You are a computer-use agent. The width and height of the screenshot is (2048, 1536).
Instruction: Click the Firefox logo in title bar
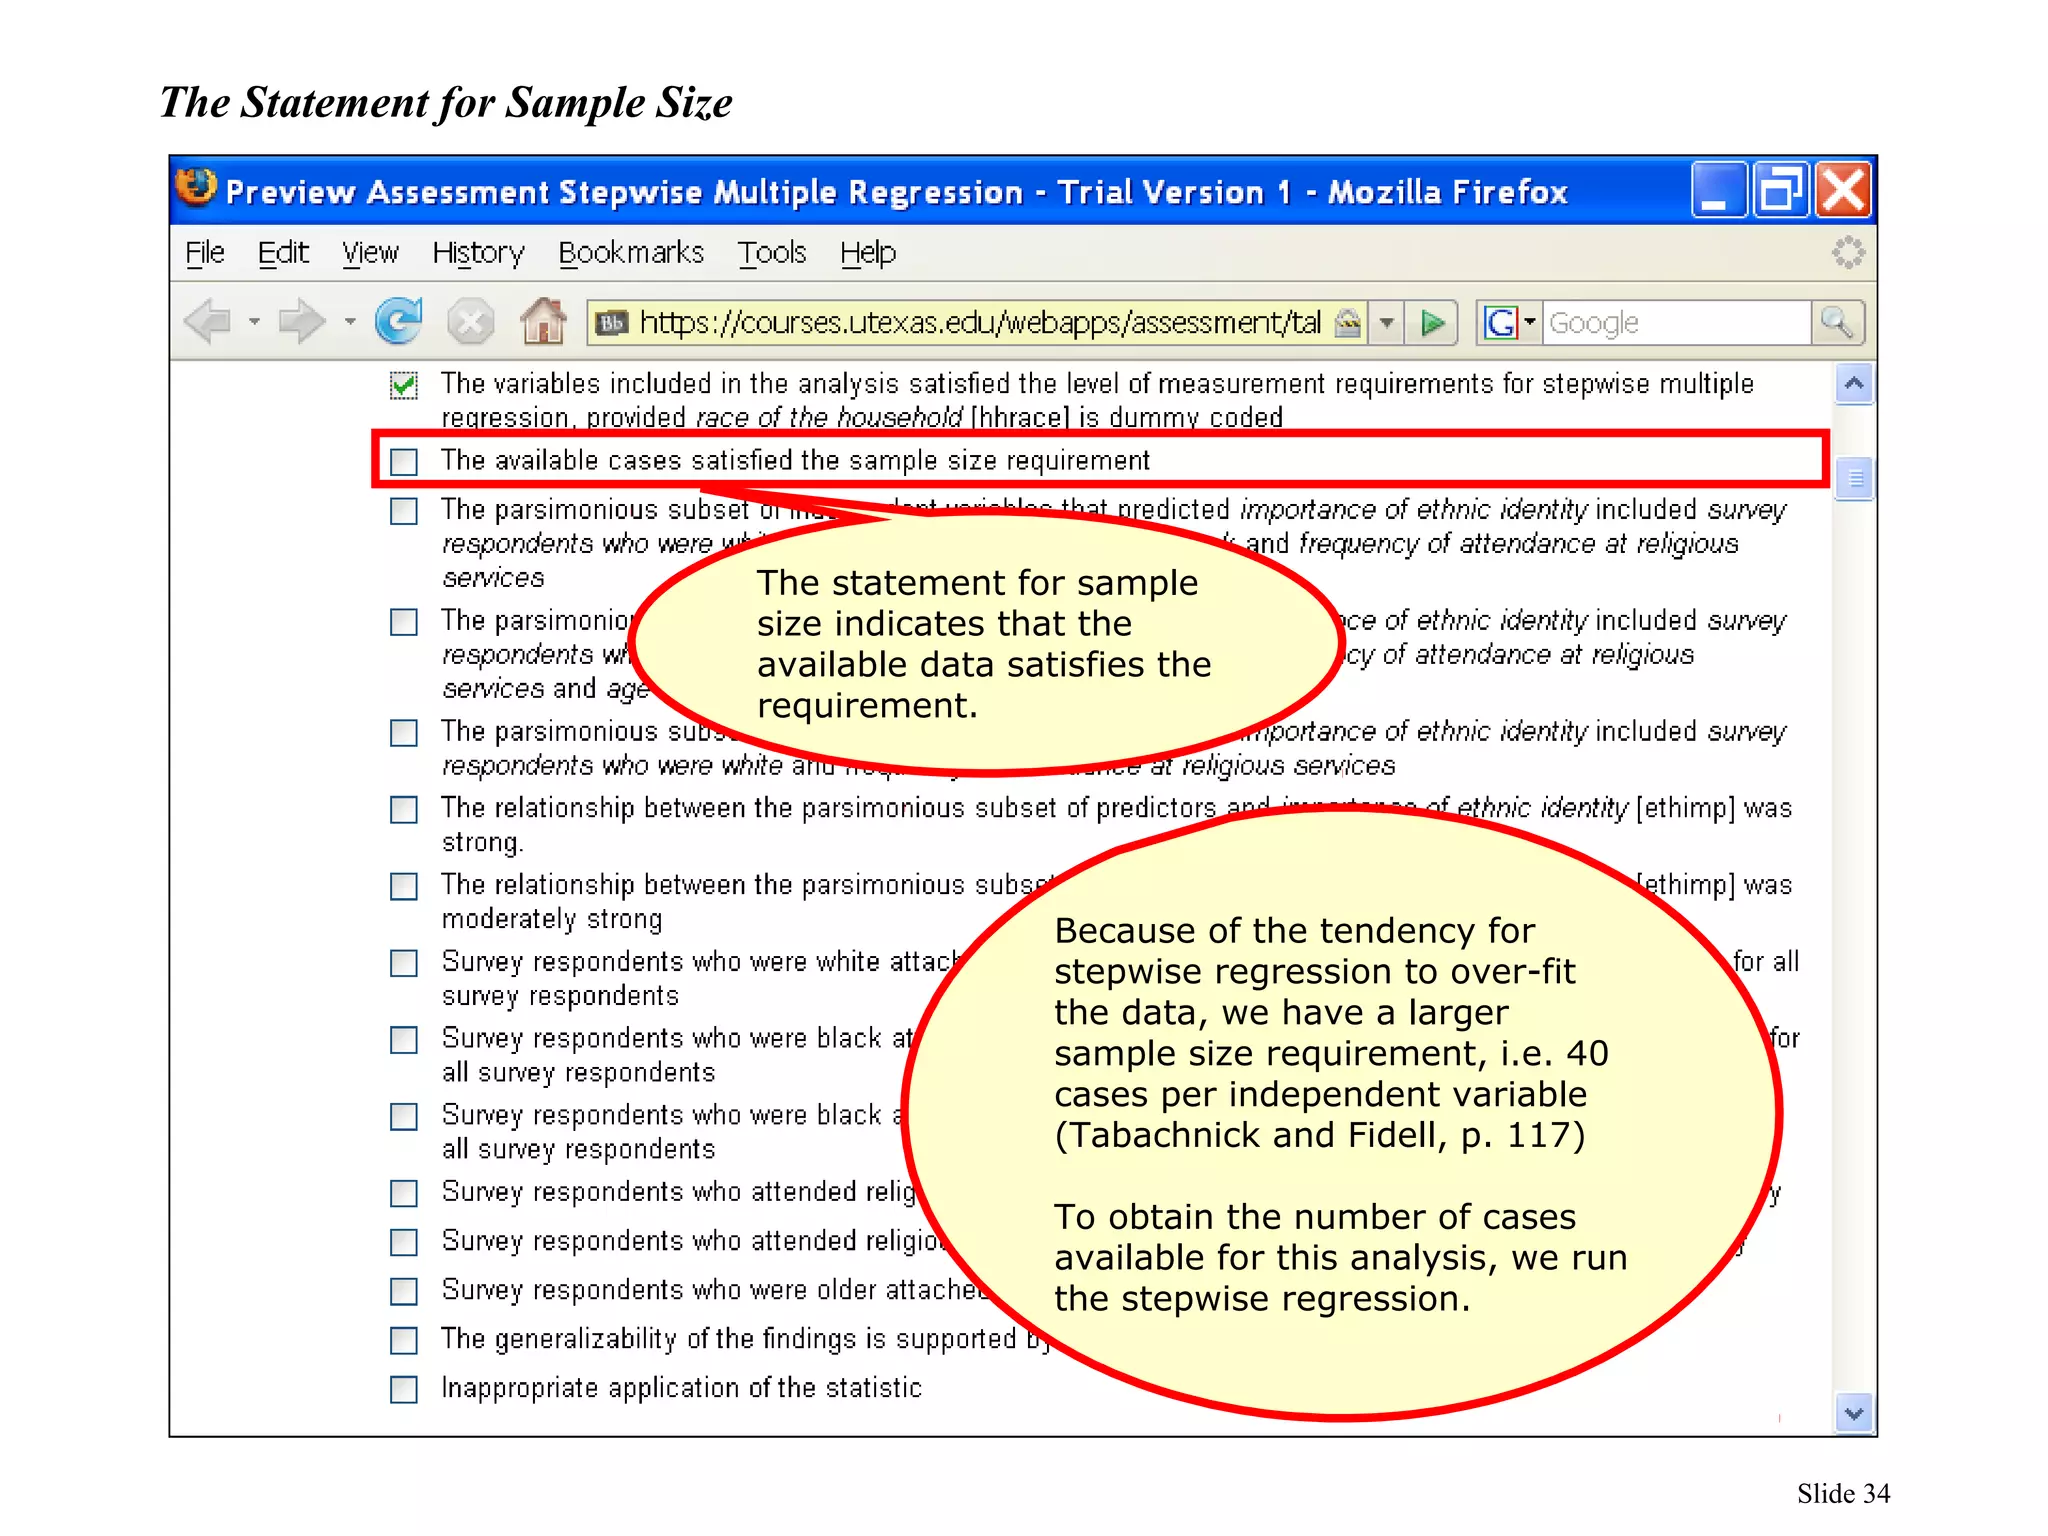196,187
